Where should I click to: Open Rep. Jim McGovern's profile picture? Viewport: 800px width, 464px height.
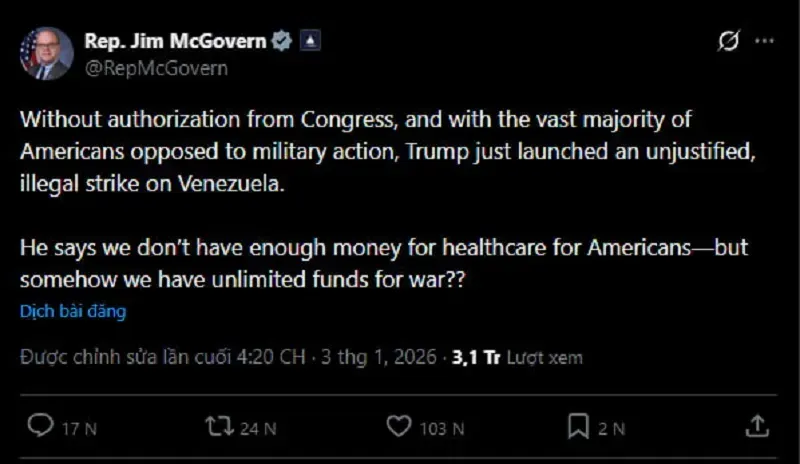(46, 54)
